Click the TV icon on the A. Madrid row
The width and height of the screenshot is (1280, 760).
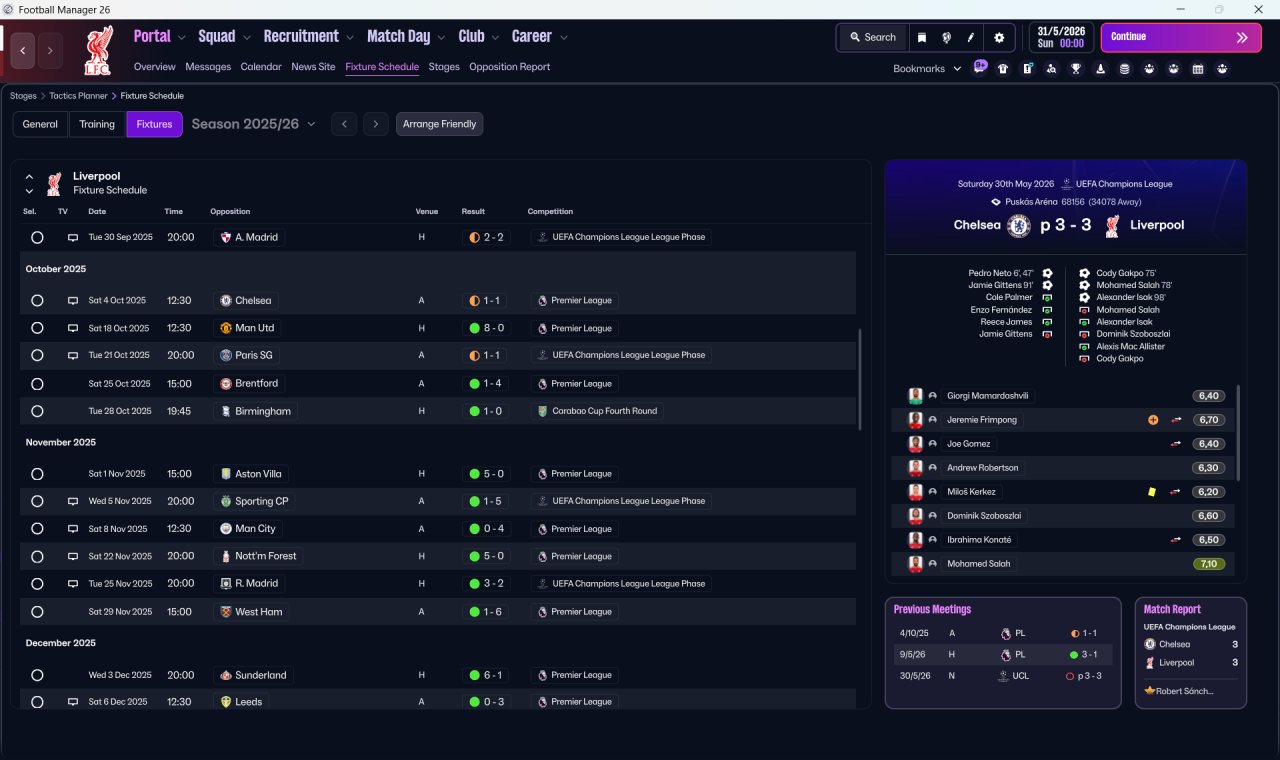click(72, 238)
